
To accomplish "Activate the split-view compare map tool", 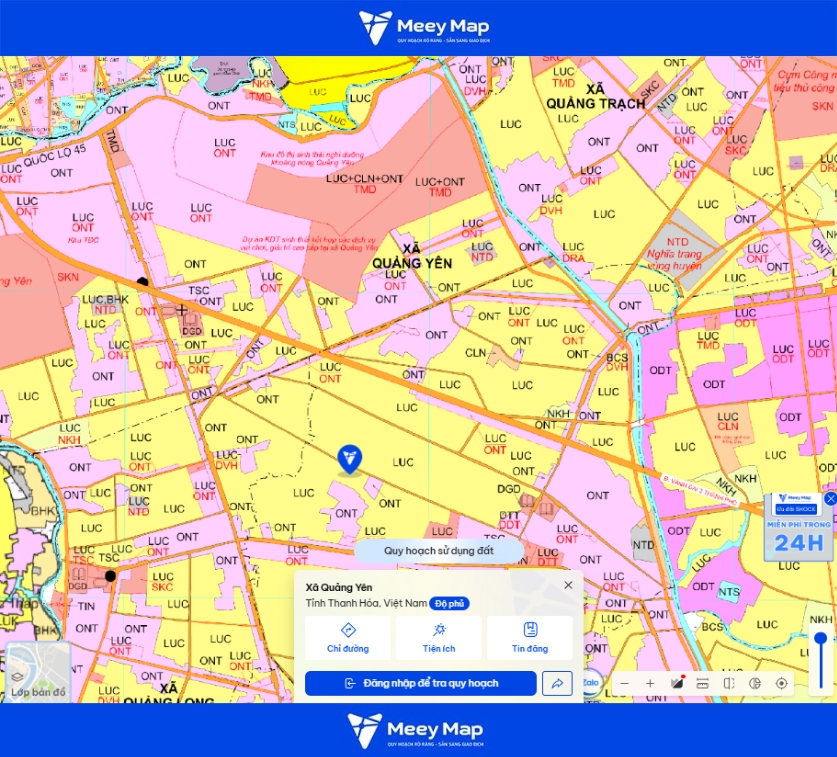I will click(729, 683).
